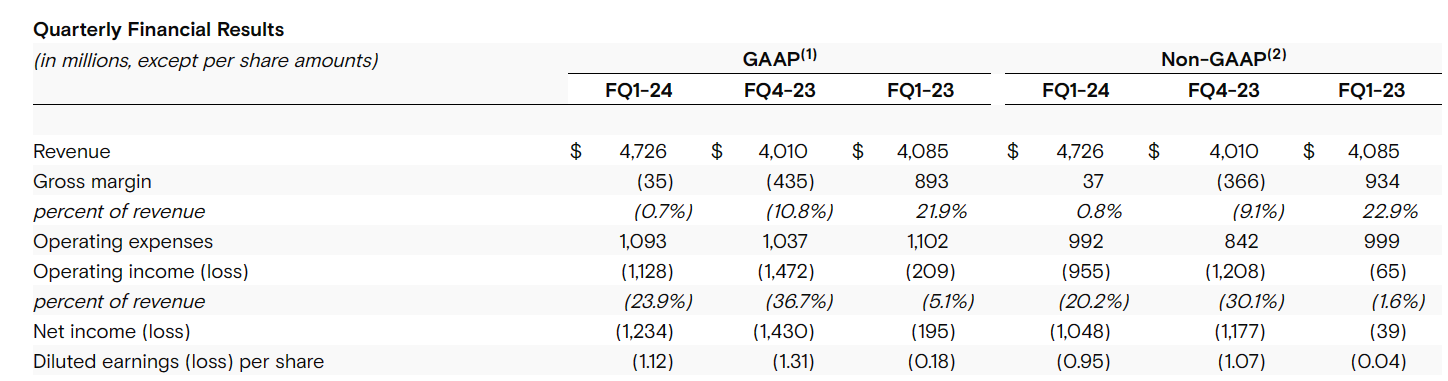The image size is (1448, 381).
Task: Click the Operating expenses row label
Action: (123, 242)
